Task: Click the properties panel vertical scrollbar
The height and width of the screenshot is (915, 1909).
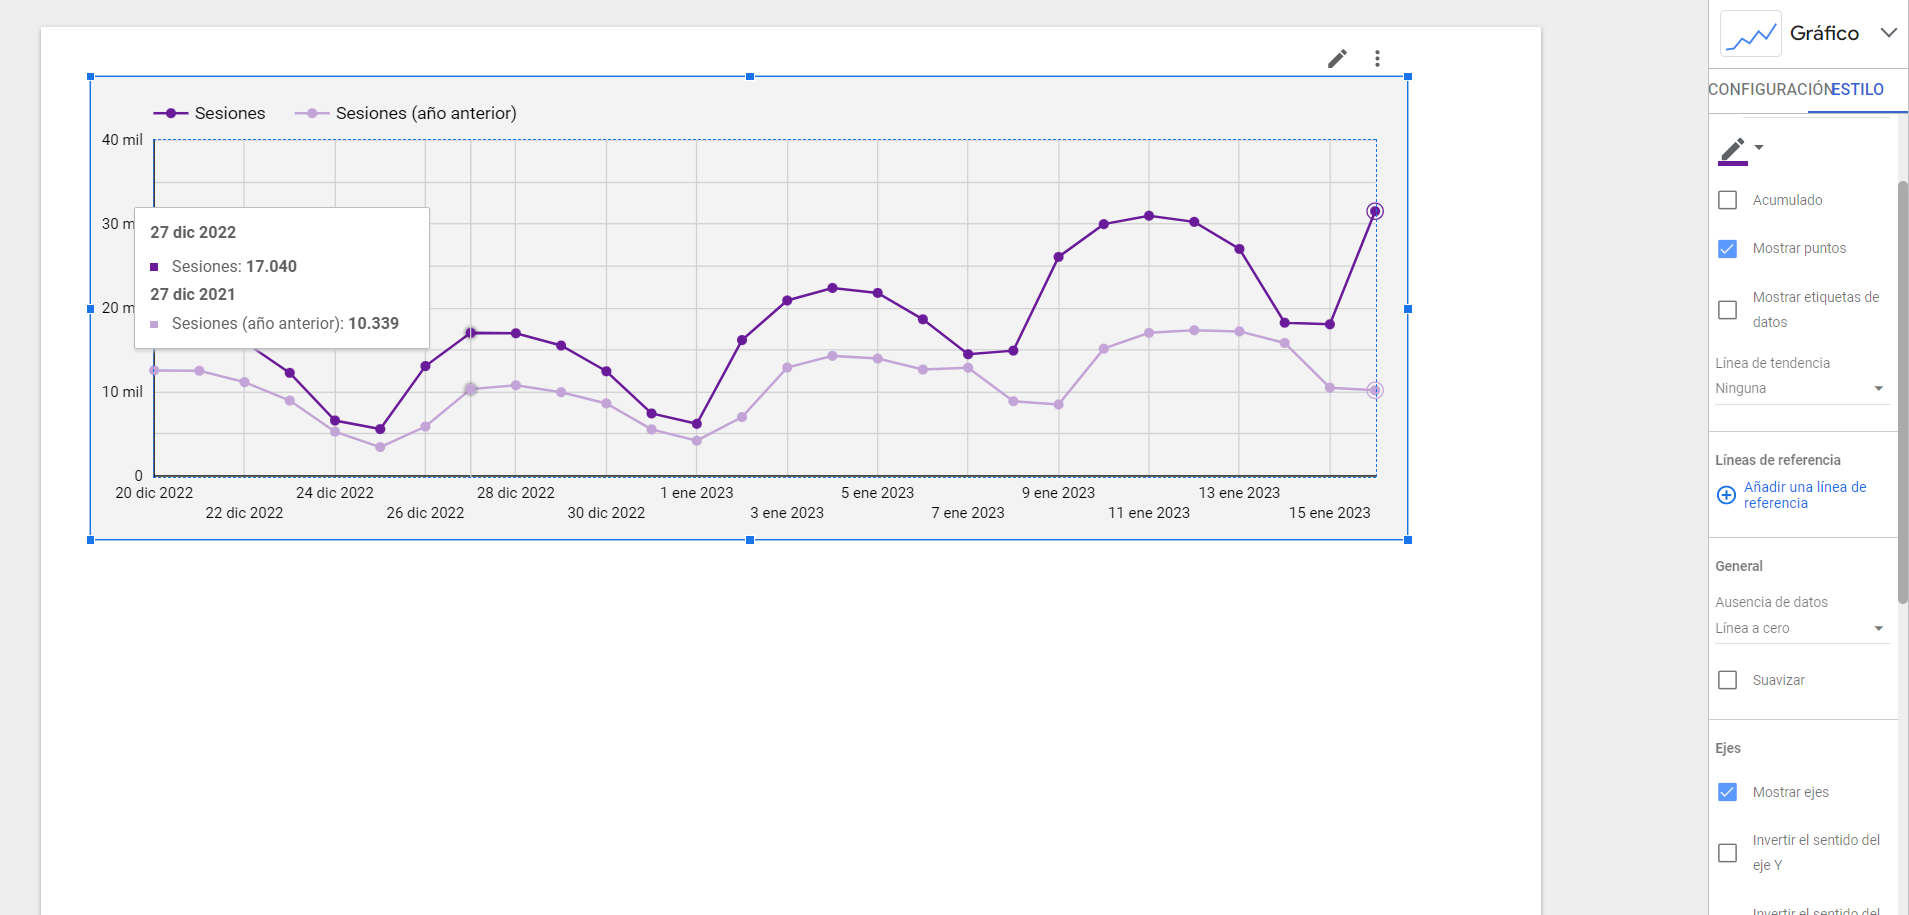Action: (1903, 390)
